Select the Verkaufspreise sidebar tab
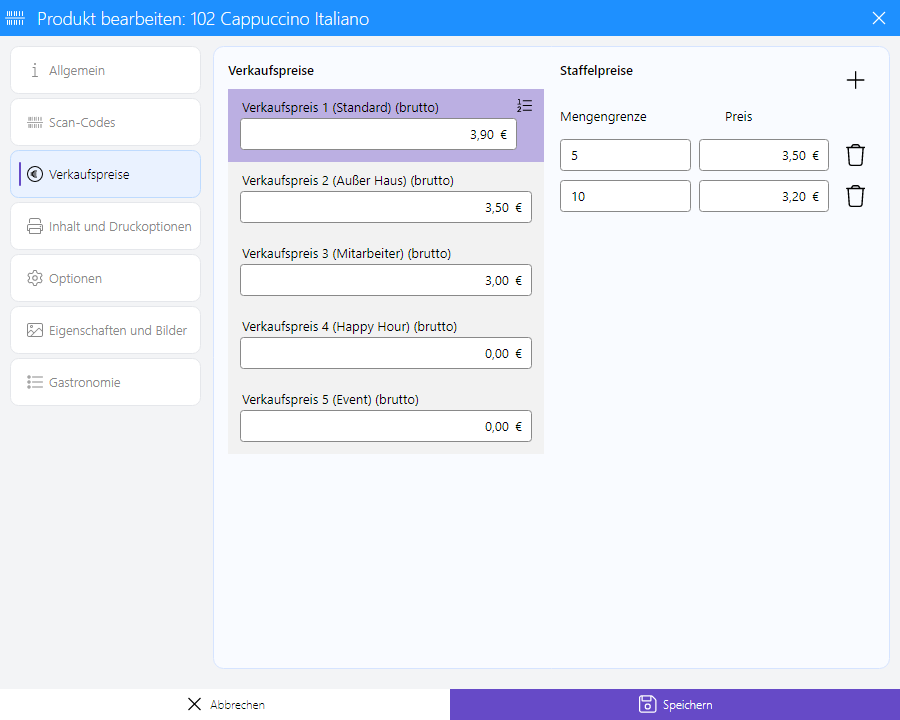This screenshot has height=720, width=900. tap(106, 174)
